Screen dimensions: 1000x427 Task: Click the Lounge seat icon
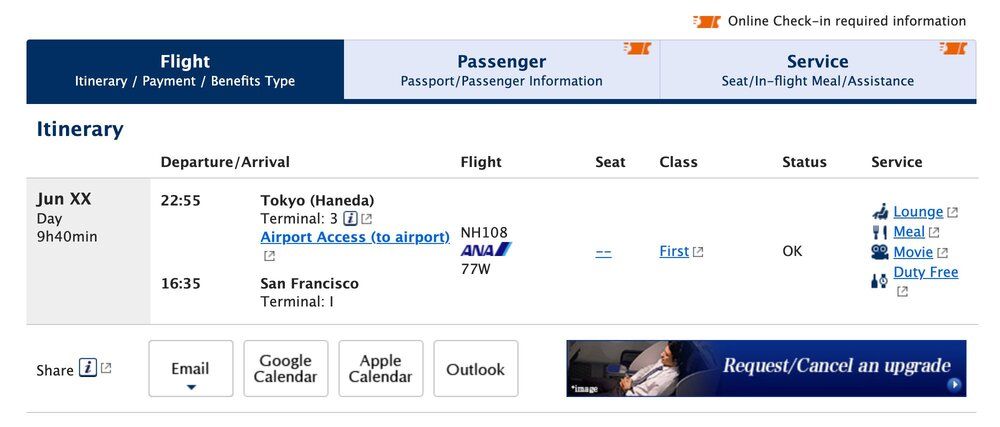tap(880, 212)
